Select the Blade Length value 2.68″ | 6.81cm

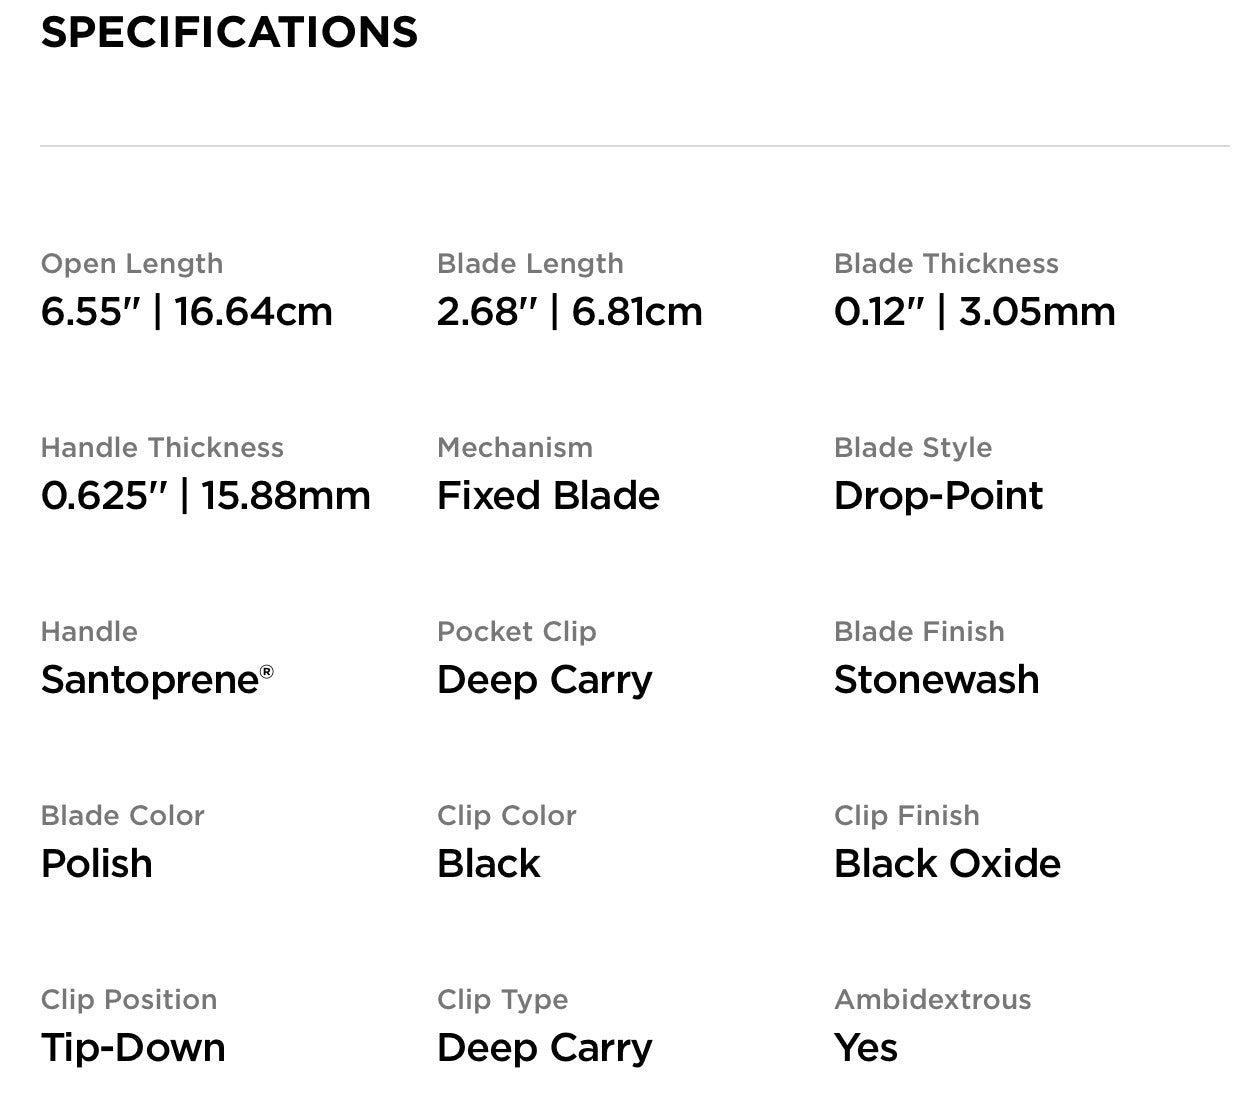(x=569, y=312)
